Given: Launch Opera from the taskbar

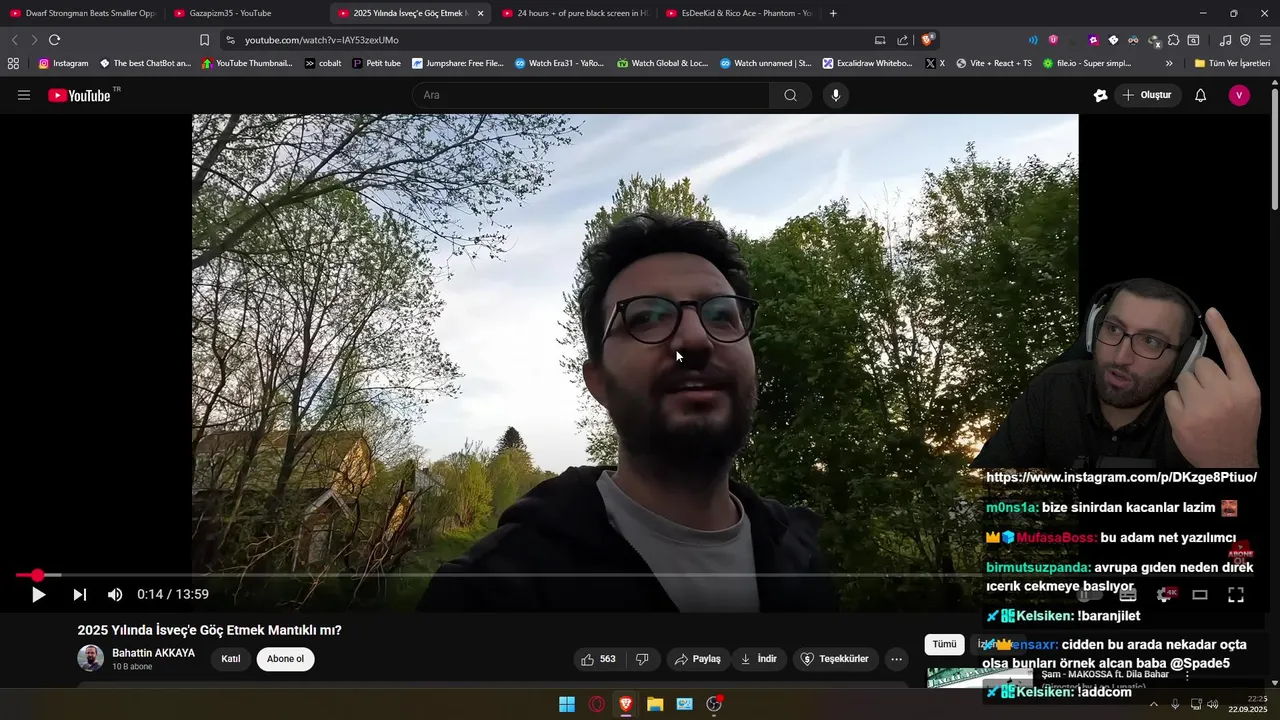Looking at the screenshot, I should [597, 704].
